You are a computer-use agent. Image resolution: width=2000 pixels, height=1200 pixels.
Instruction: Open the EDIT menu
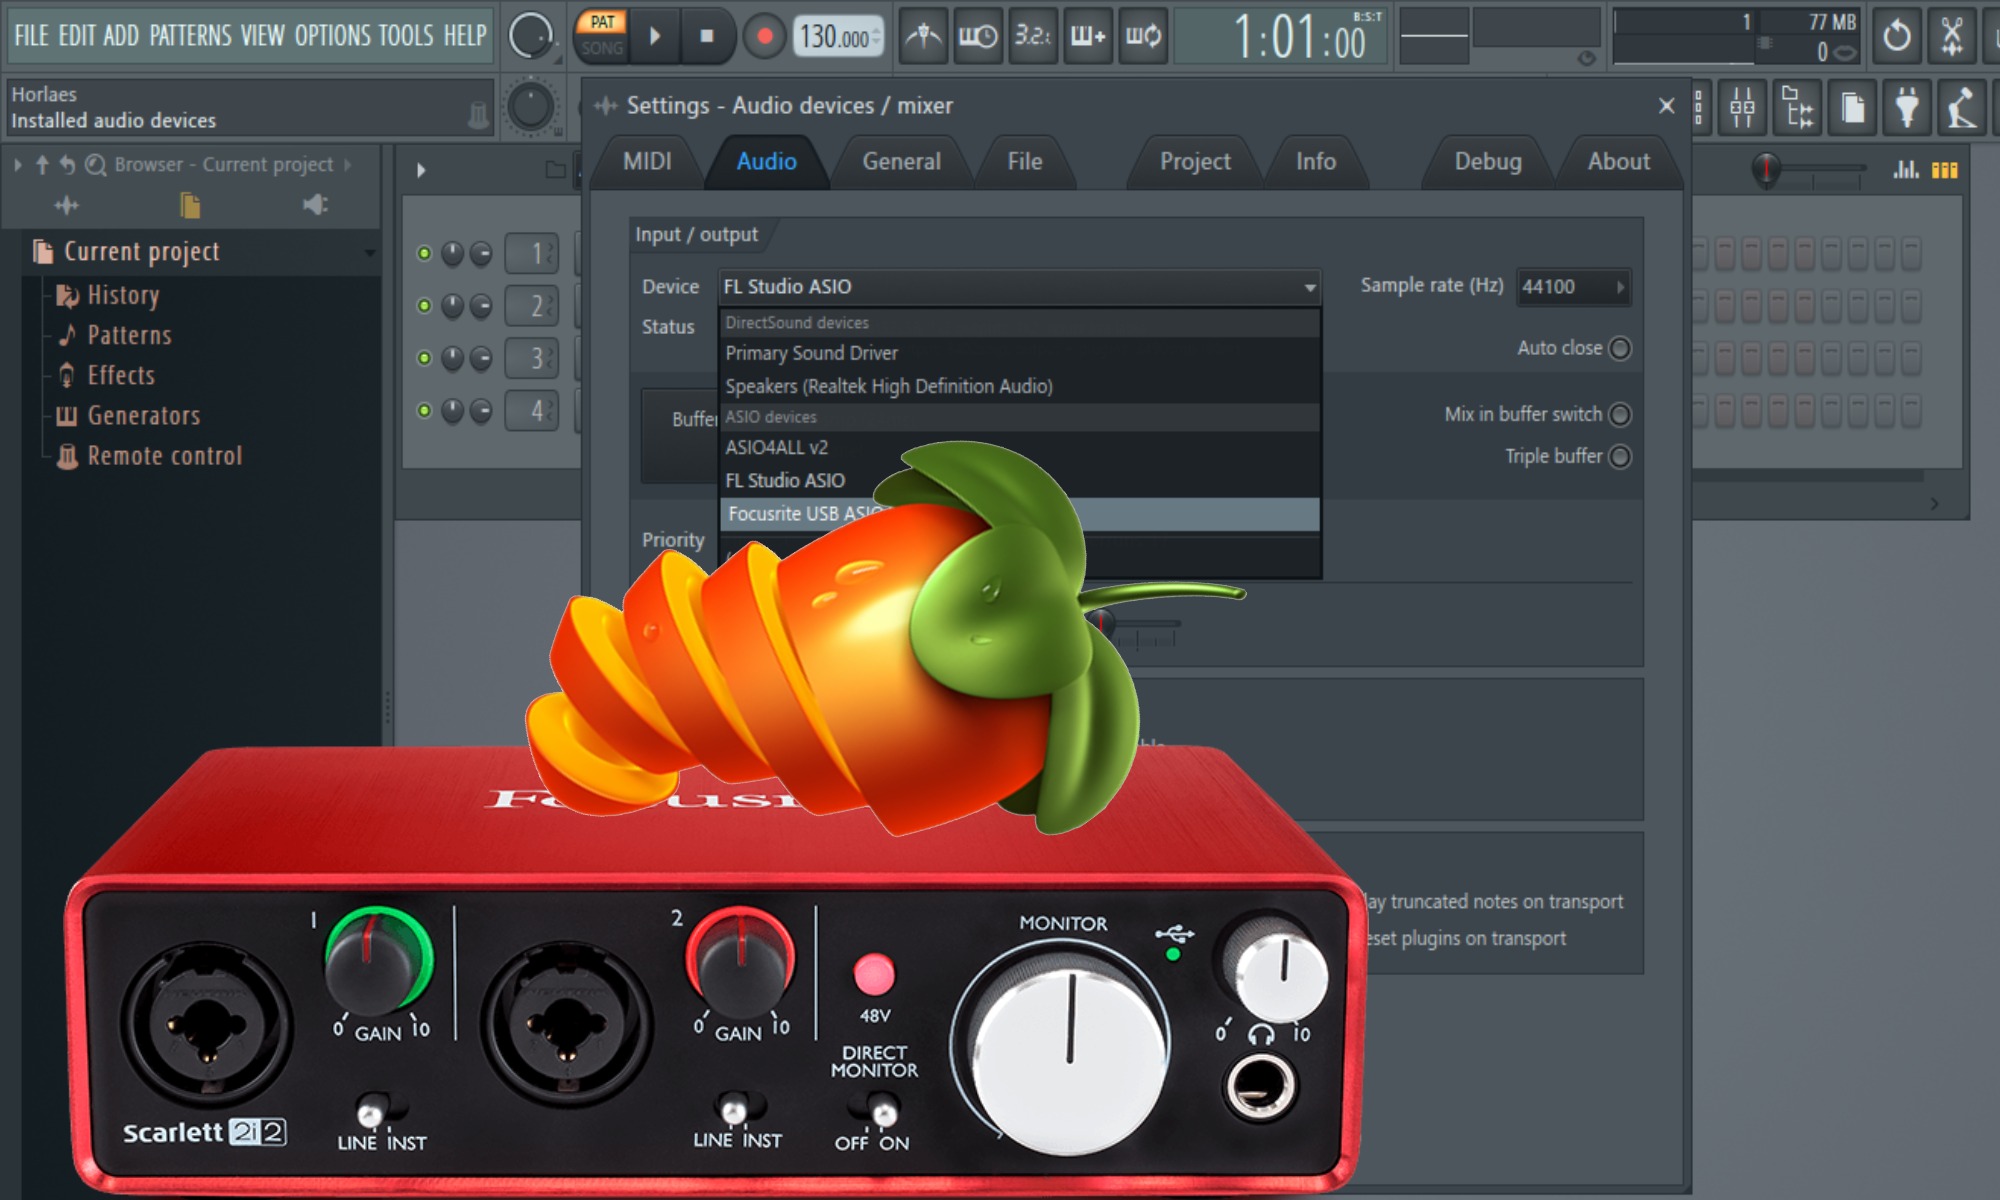coord(77,36)
